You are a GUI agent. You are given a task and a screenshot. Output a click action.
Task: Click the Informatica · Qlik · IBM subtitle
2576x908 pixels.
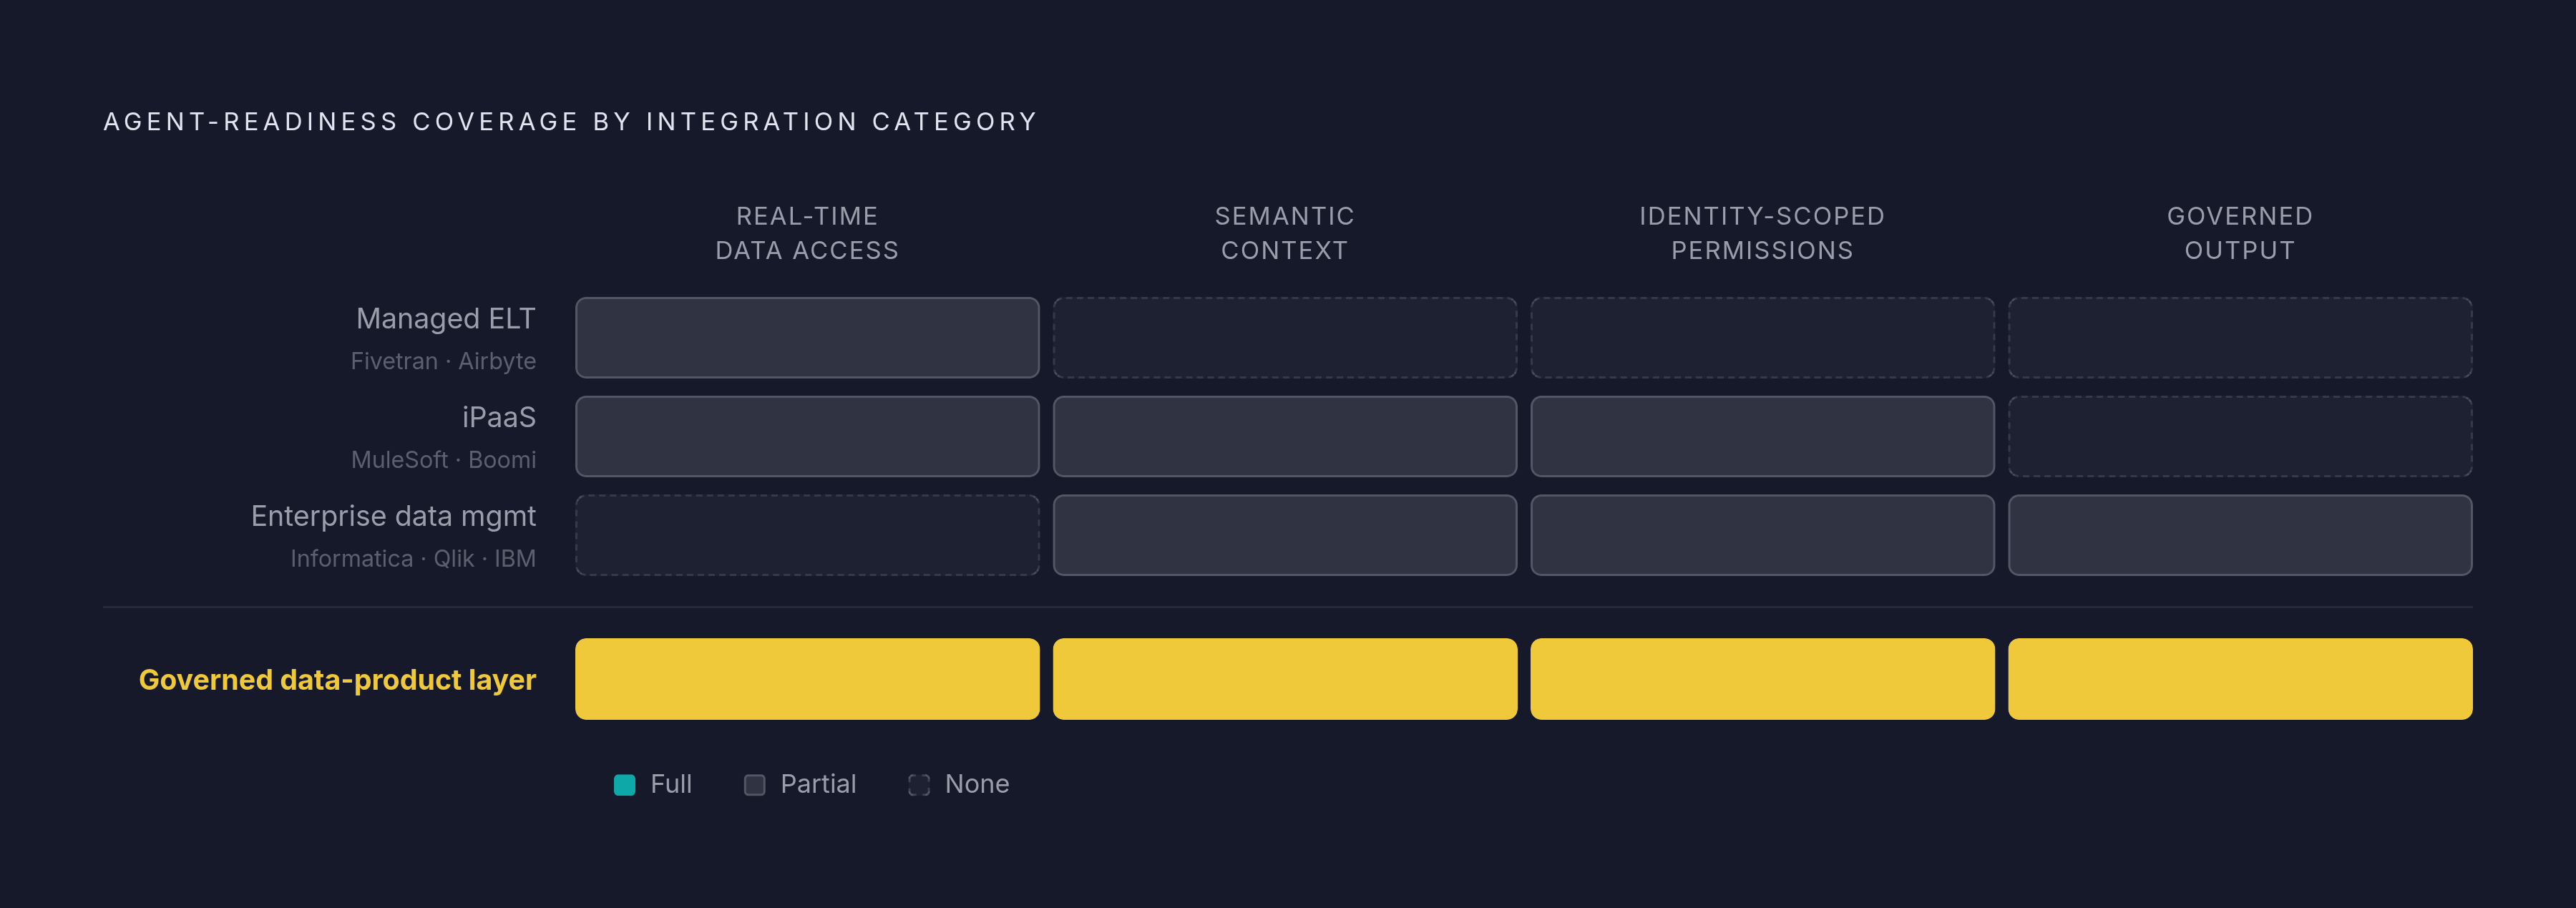coord(413,559)
